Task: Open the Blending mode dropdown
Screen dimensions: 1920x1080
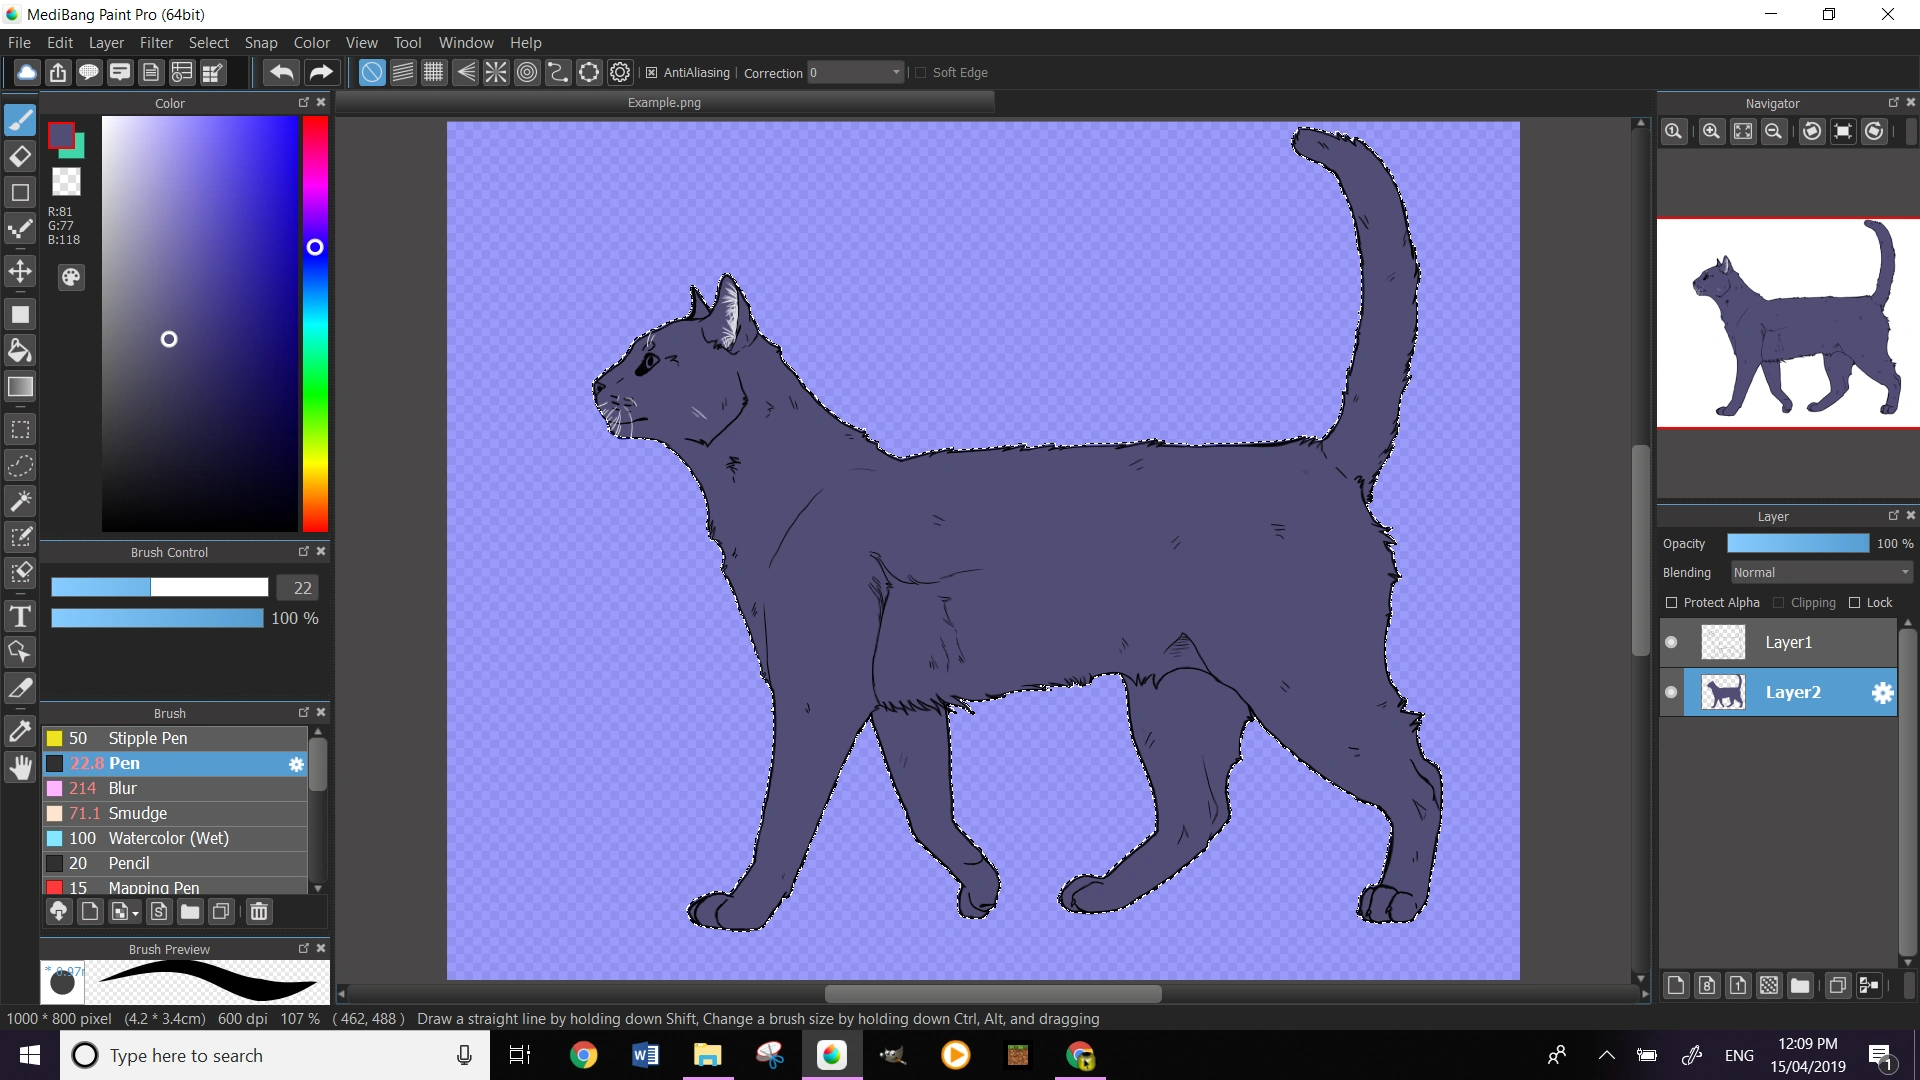Action: click(1821, 573)
